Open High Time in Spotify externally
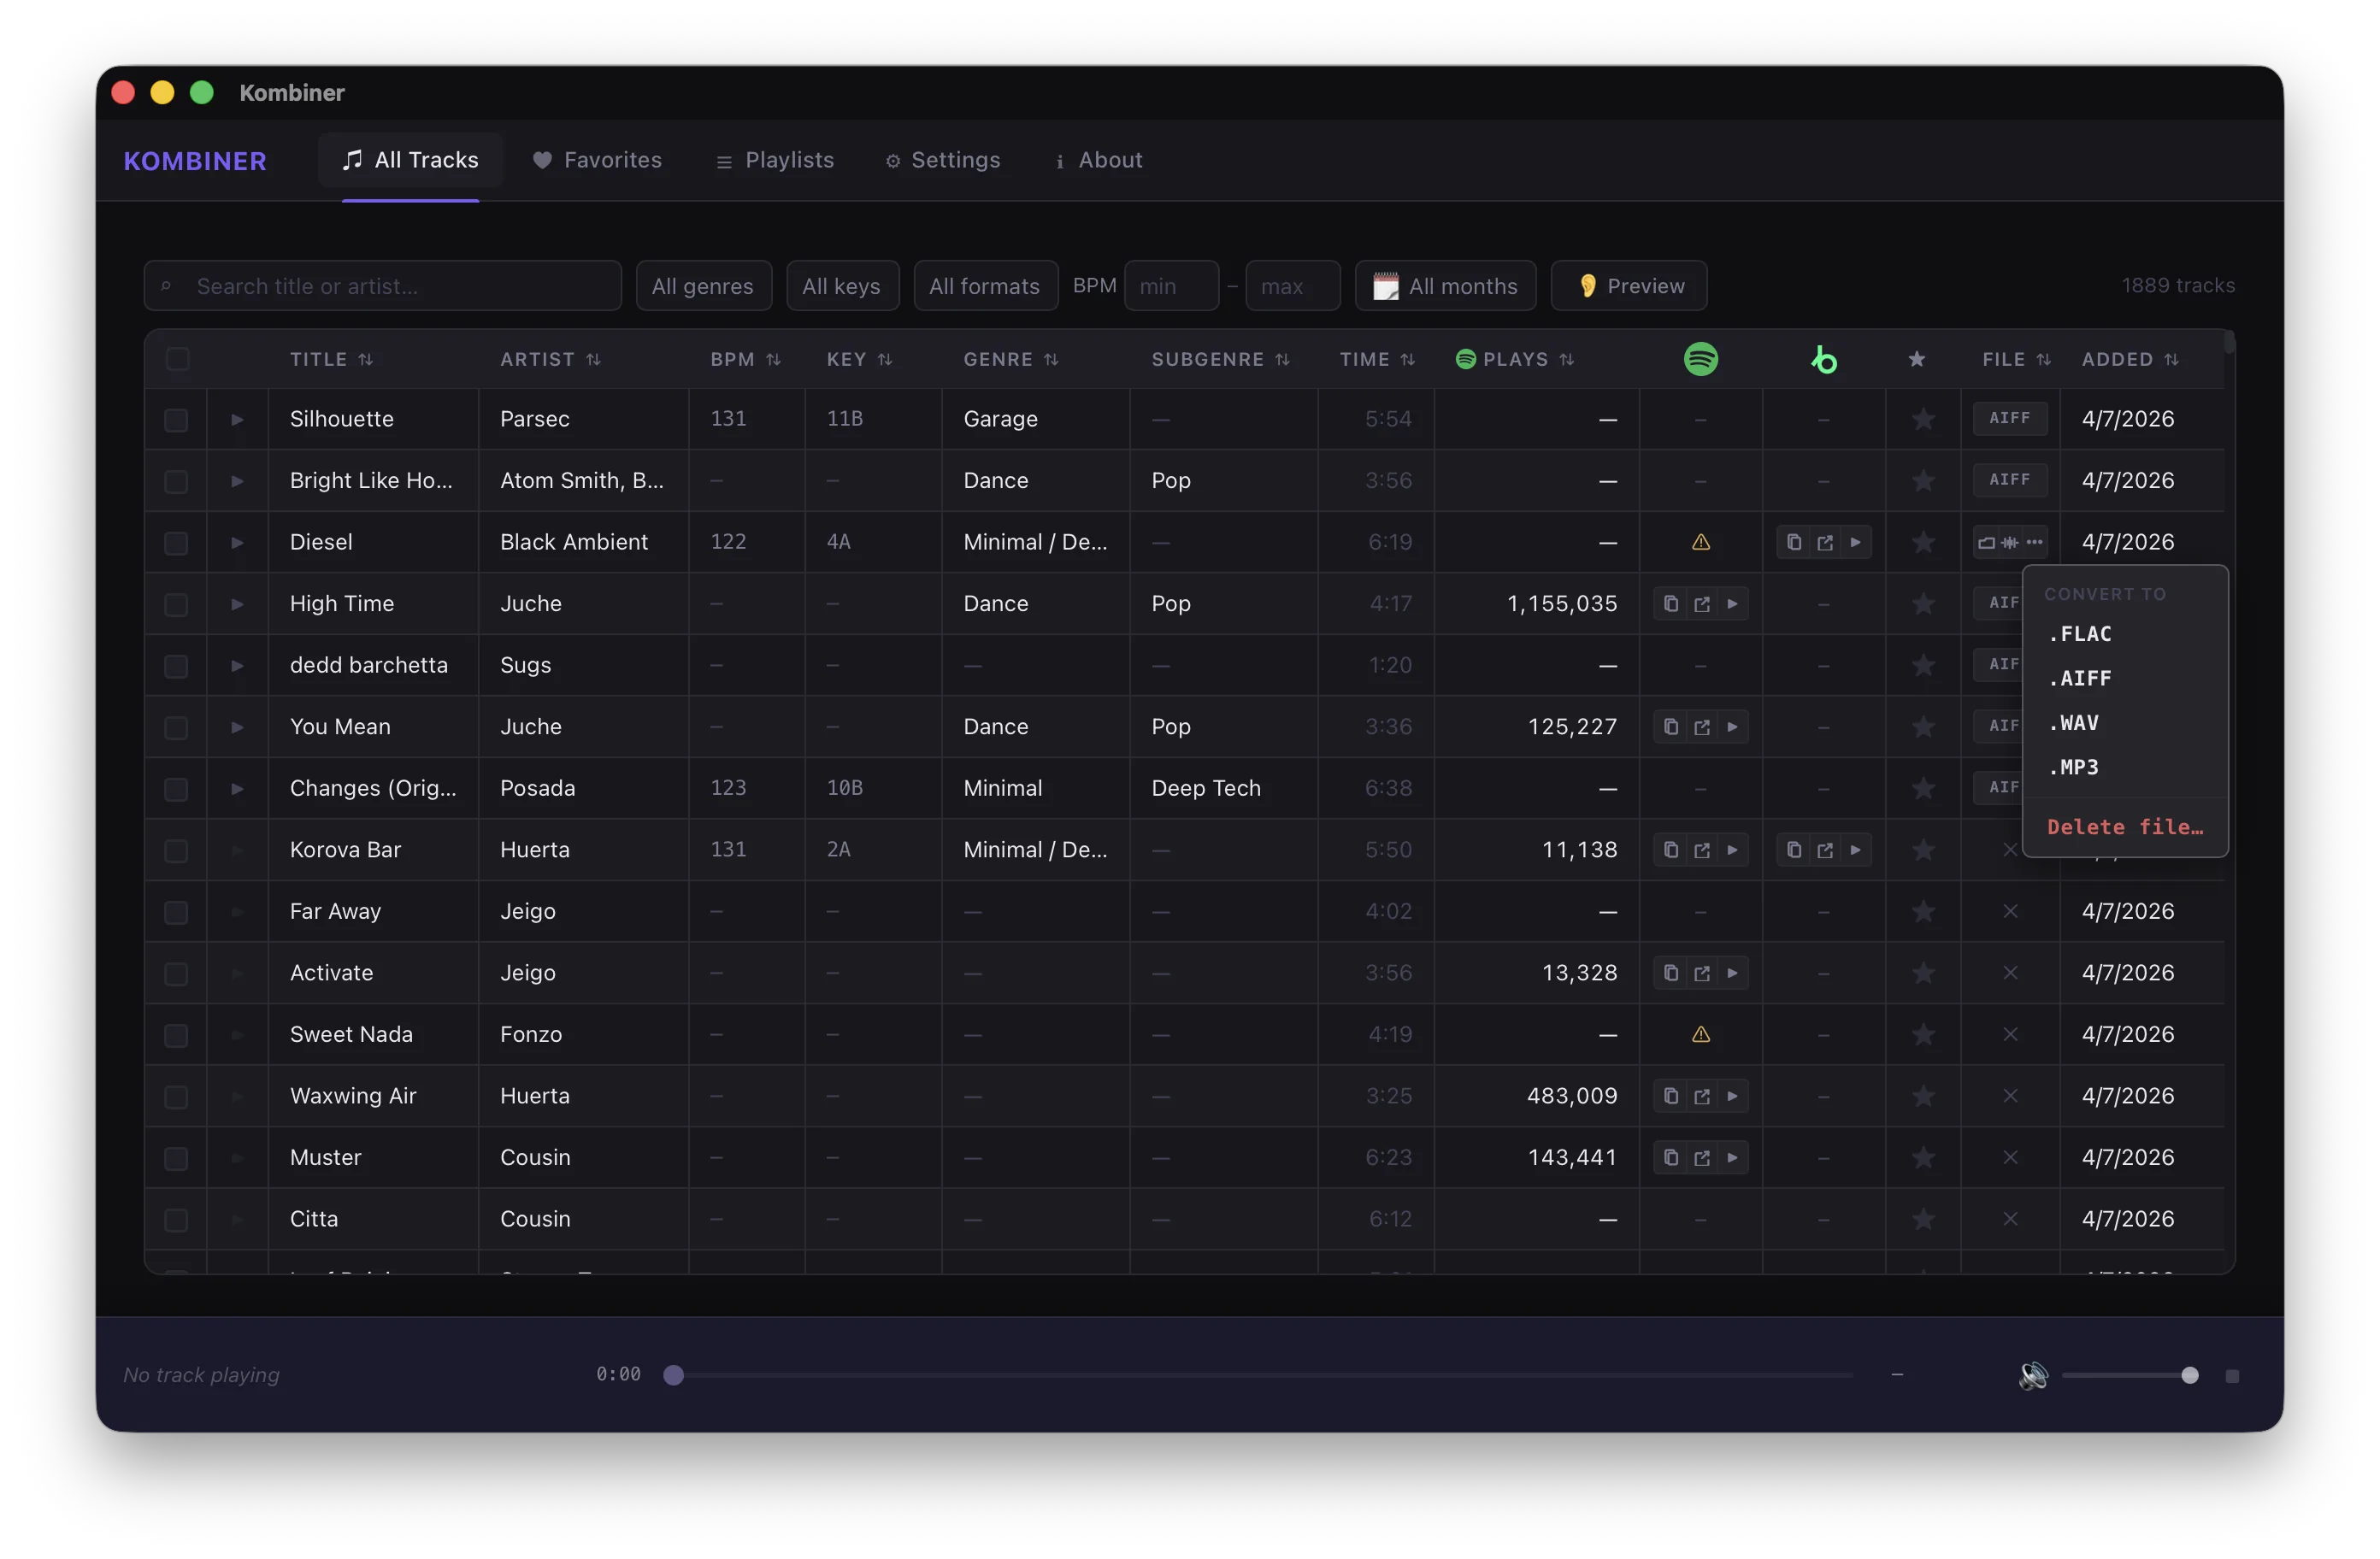 (1702, 604)
